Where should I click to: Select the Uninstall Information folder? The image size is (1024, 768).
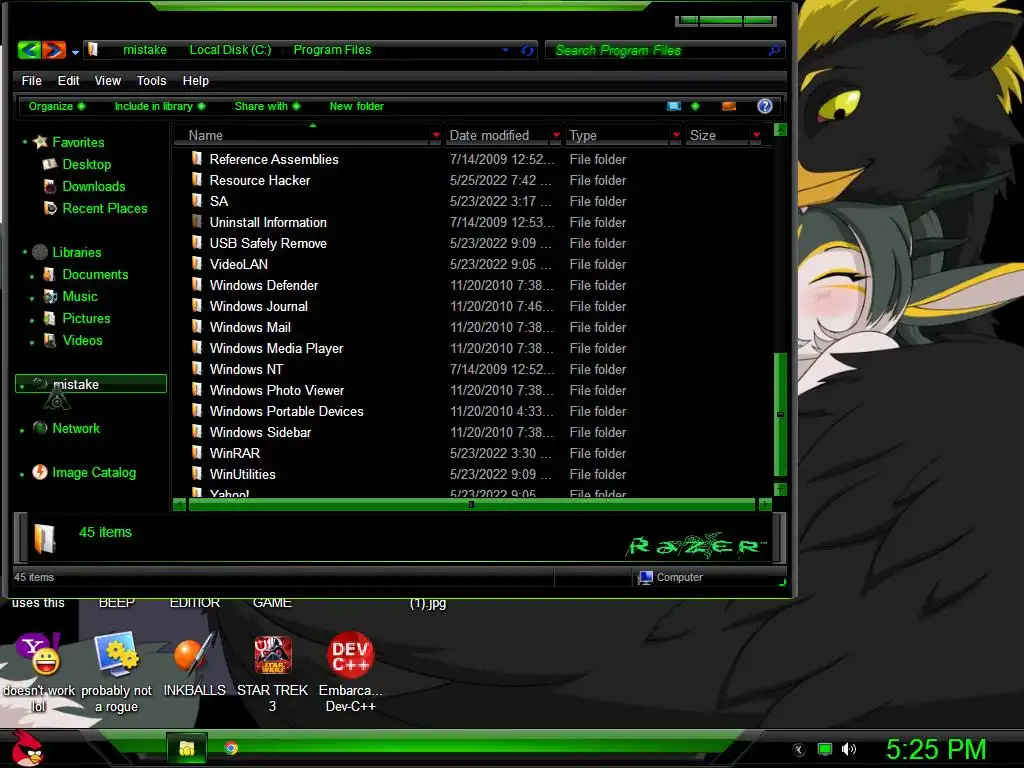pos(268,222)
